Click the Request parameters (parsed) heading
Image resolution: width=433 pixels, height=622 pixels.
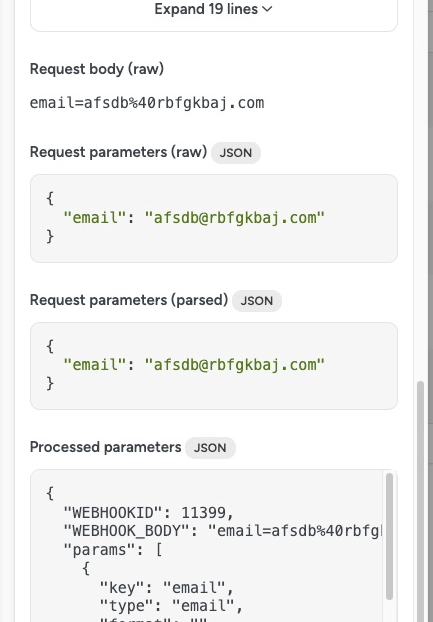click(x=129, y=300)
